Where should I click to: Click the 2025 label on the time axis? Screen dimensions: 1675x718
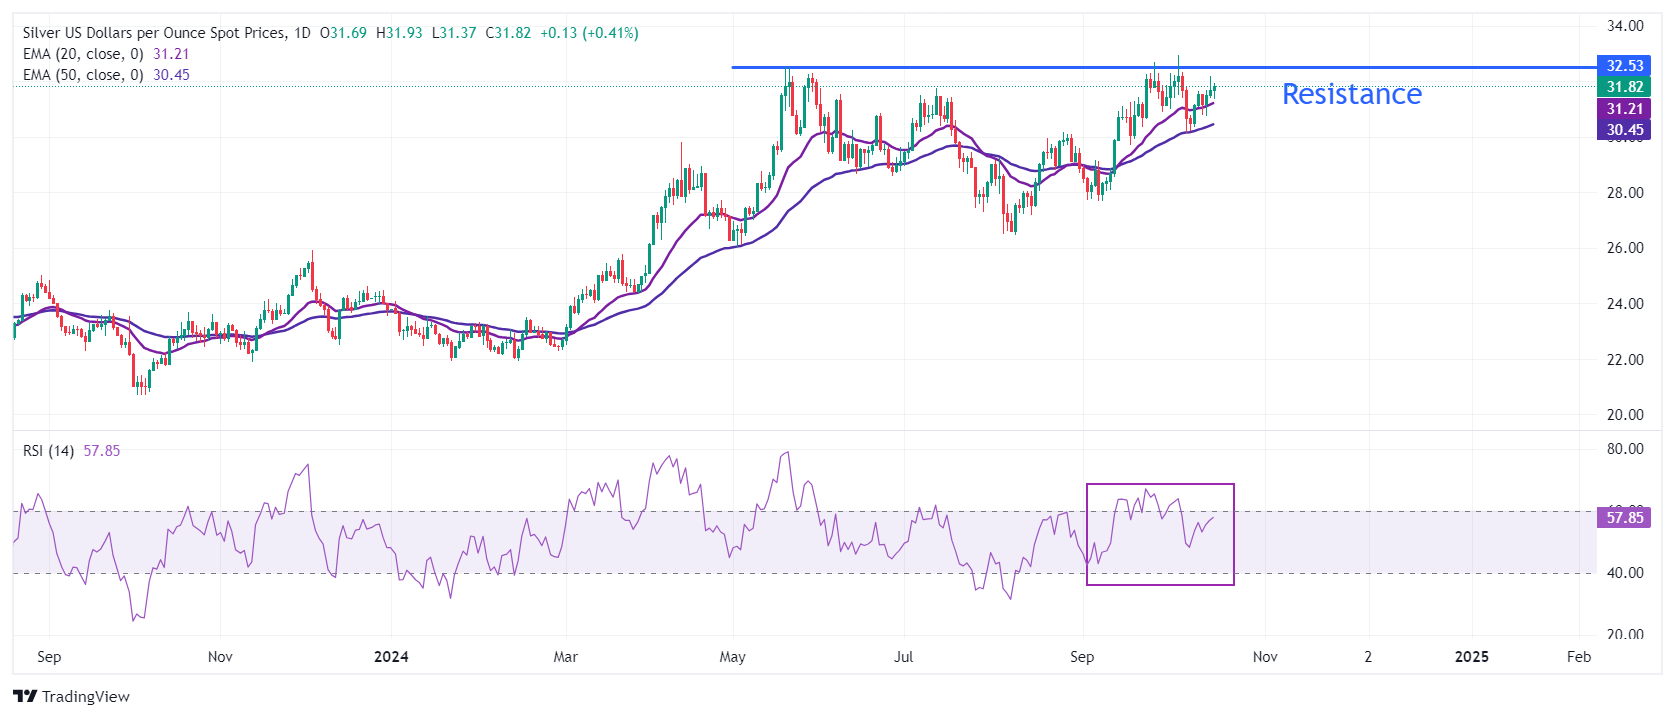1471,657
